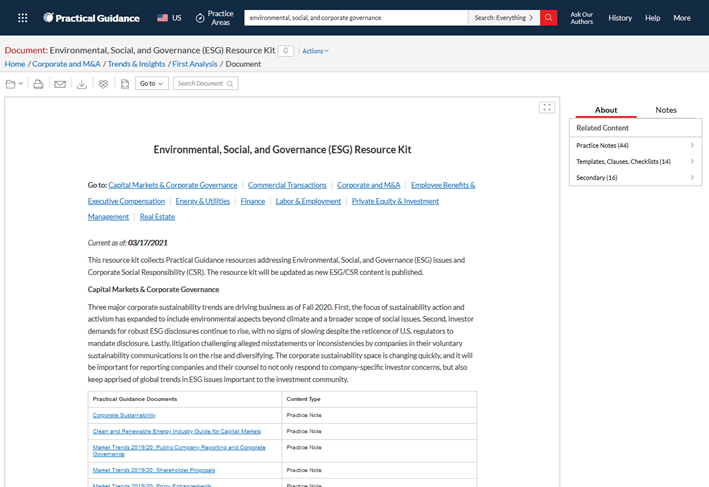Viewport: 709px width, 487px height.
Task: Expand Practice Notes (44) chevron
Action: (692, 145)
